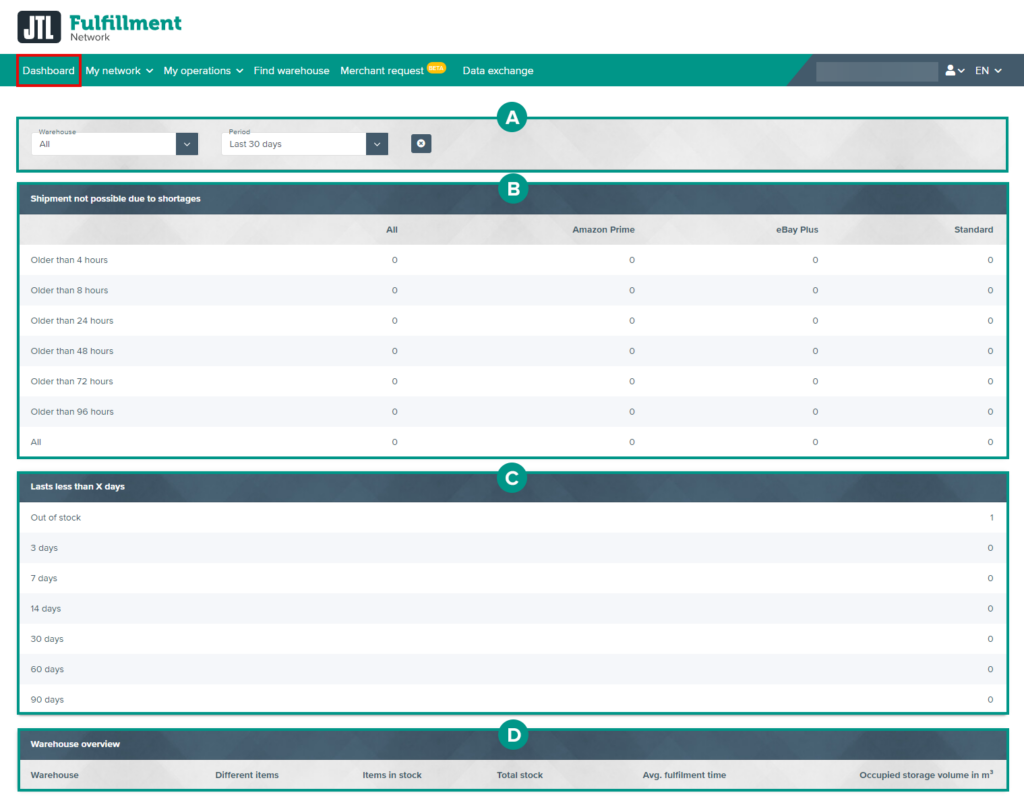Click the circled C section marker
Screen dimensions: 1024x801
(512, 478)
